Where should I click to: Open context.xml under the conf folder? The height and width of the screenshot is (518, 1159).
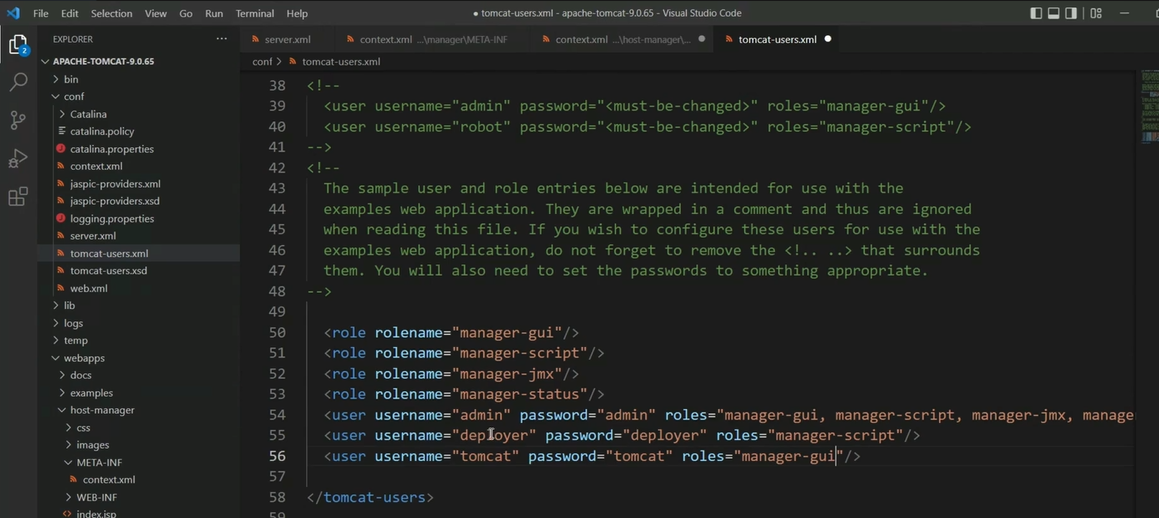(x=96, y=166)
